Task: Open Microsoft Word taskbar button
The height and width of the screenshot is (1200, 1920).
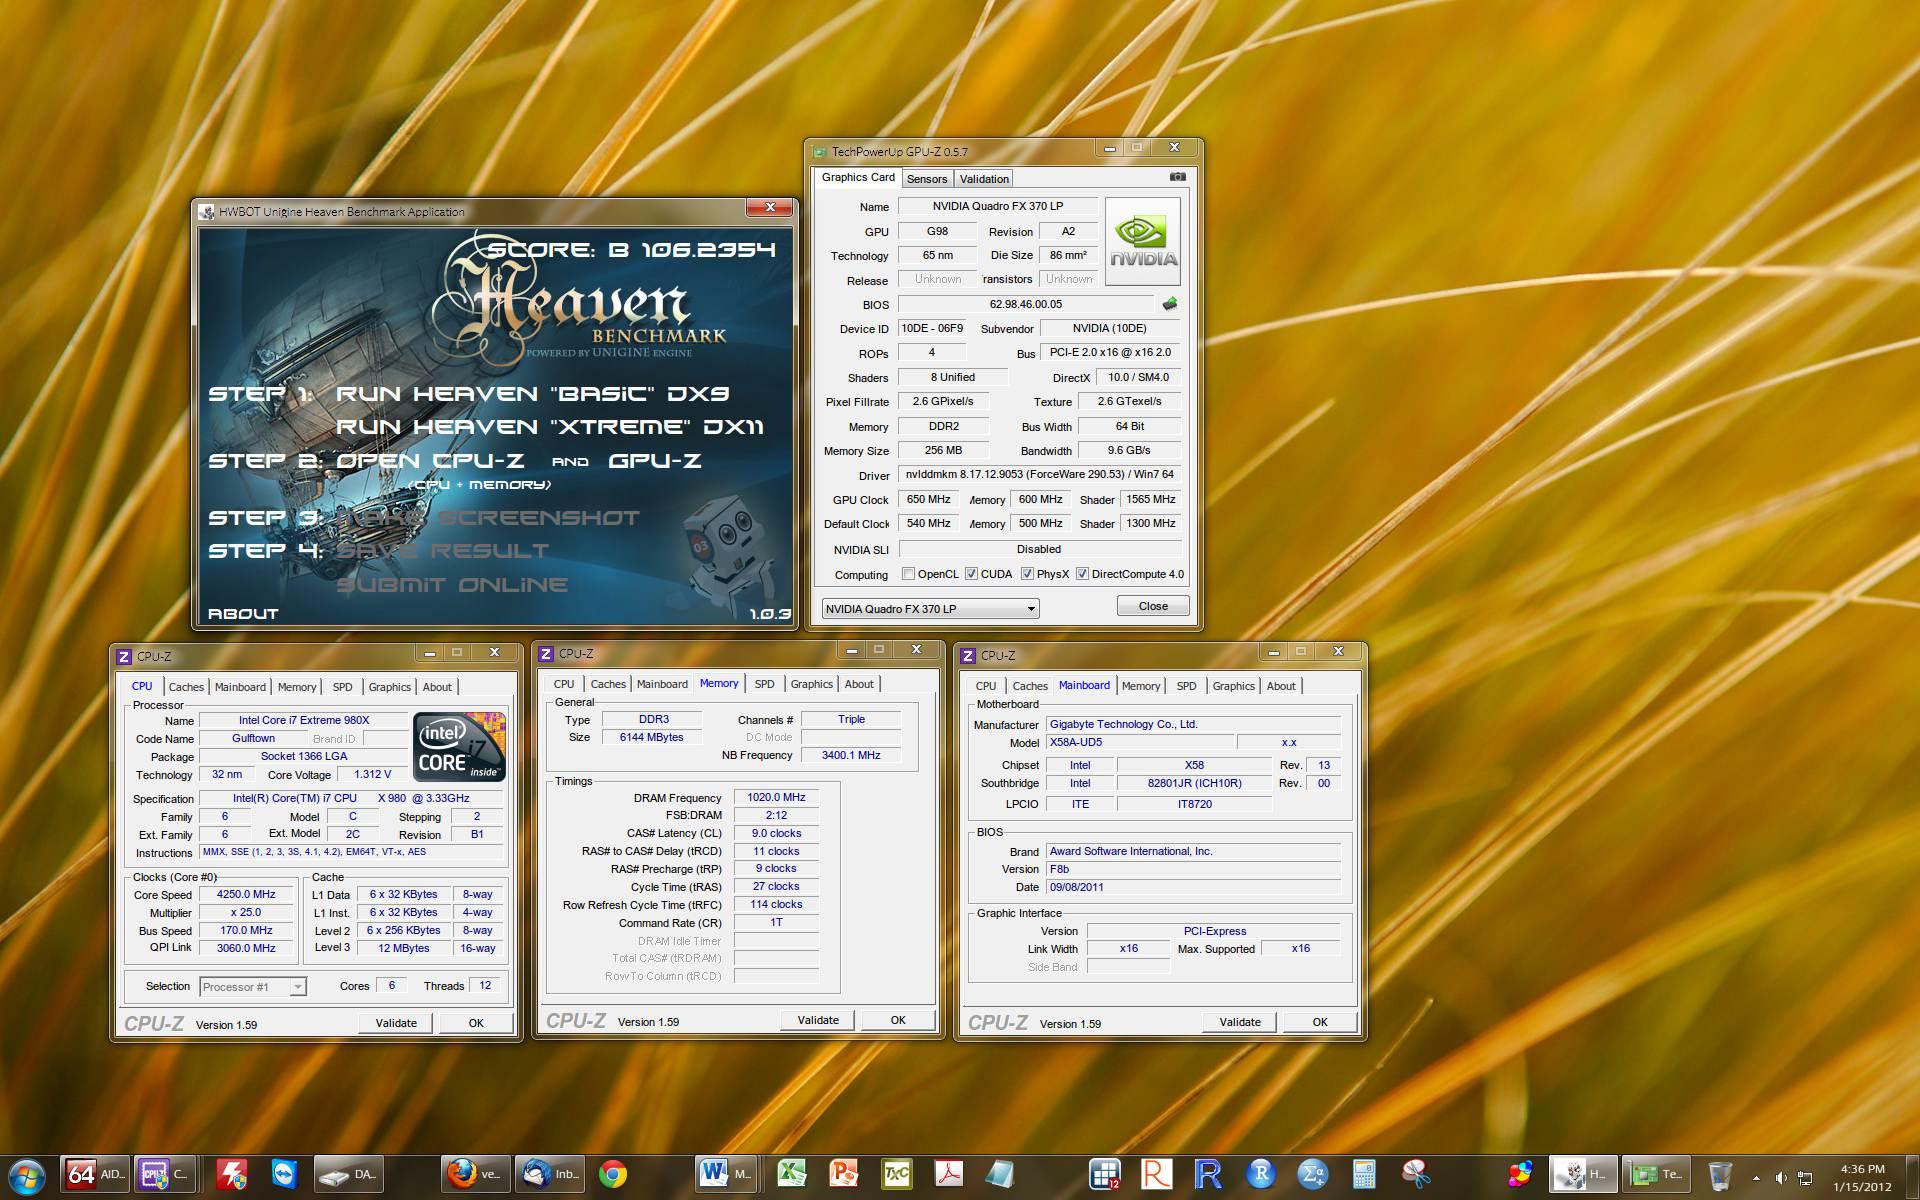Action: tap(727, 1174)
